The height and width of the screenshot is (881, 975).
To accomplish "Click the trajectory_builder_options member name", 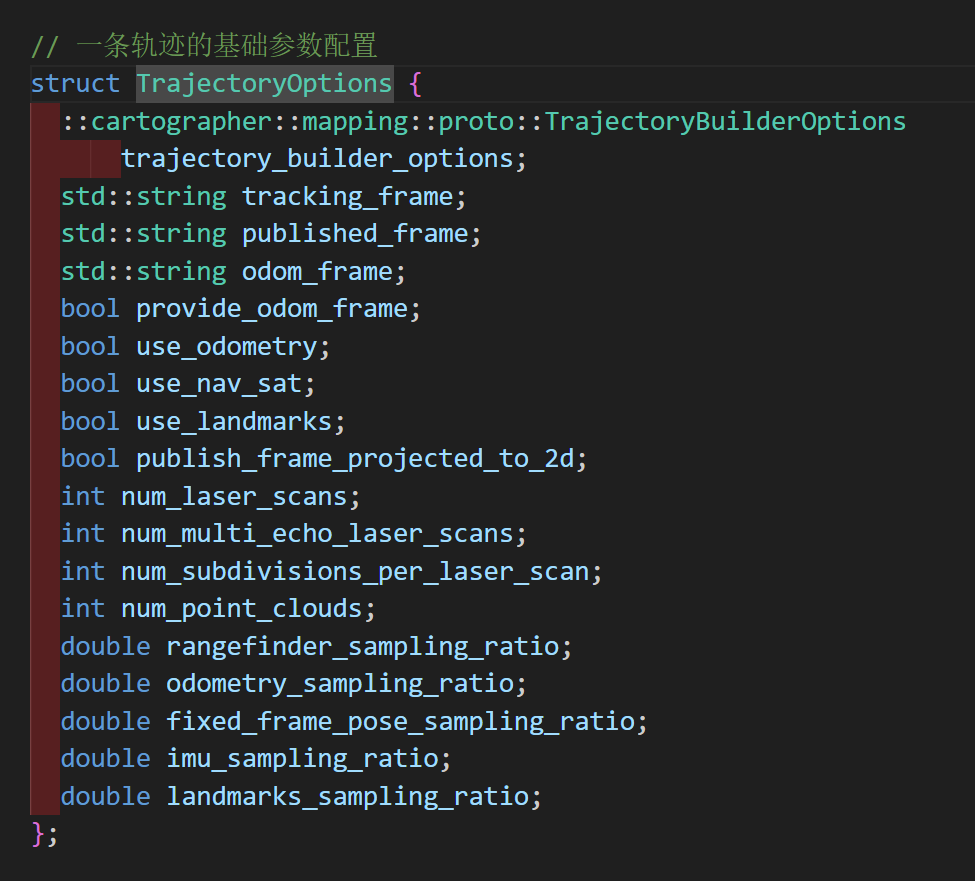I will click(x=317, y=159).
